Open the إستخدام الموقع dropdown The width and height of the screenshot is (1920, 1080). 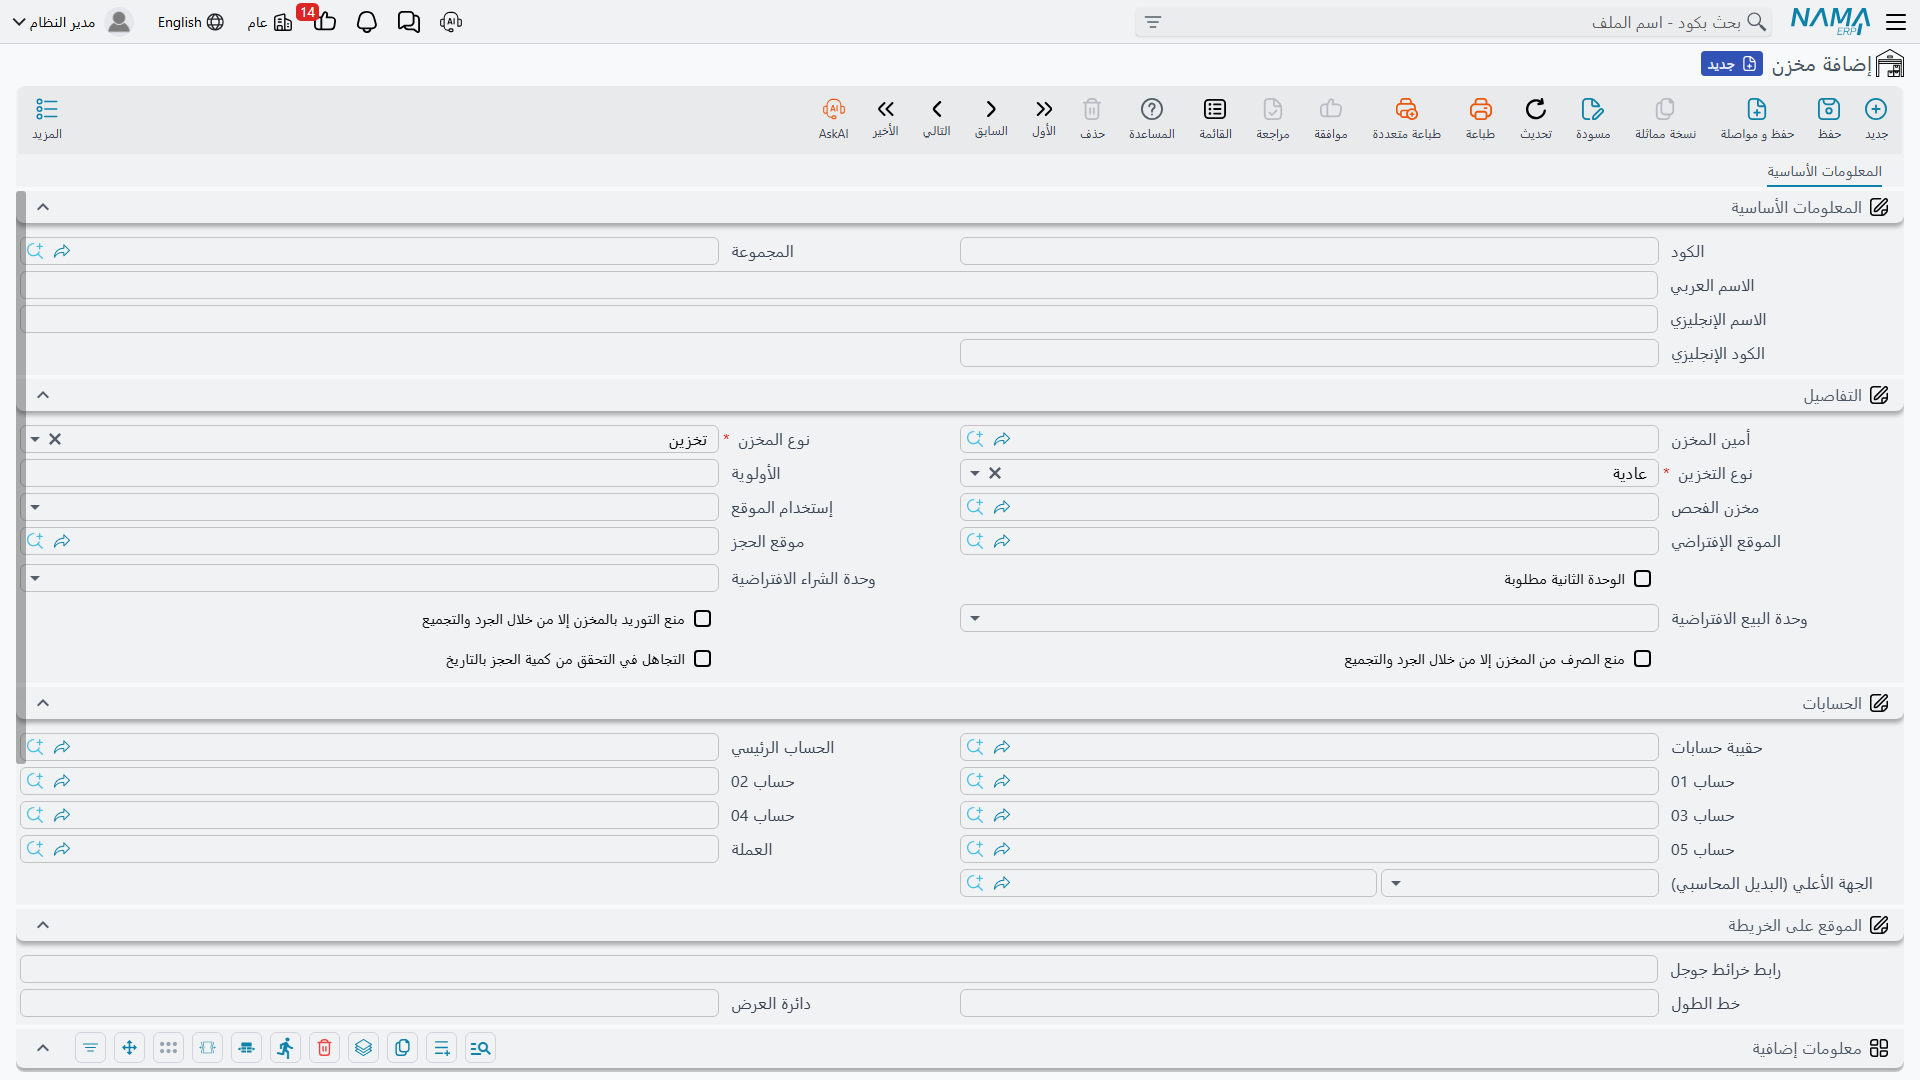coord(35,508)
